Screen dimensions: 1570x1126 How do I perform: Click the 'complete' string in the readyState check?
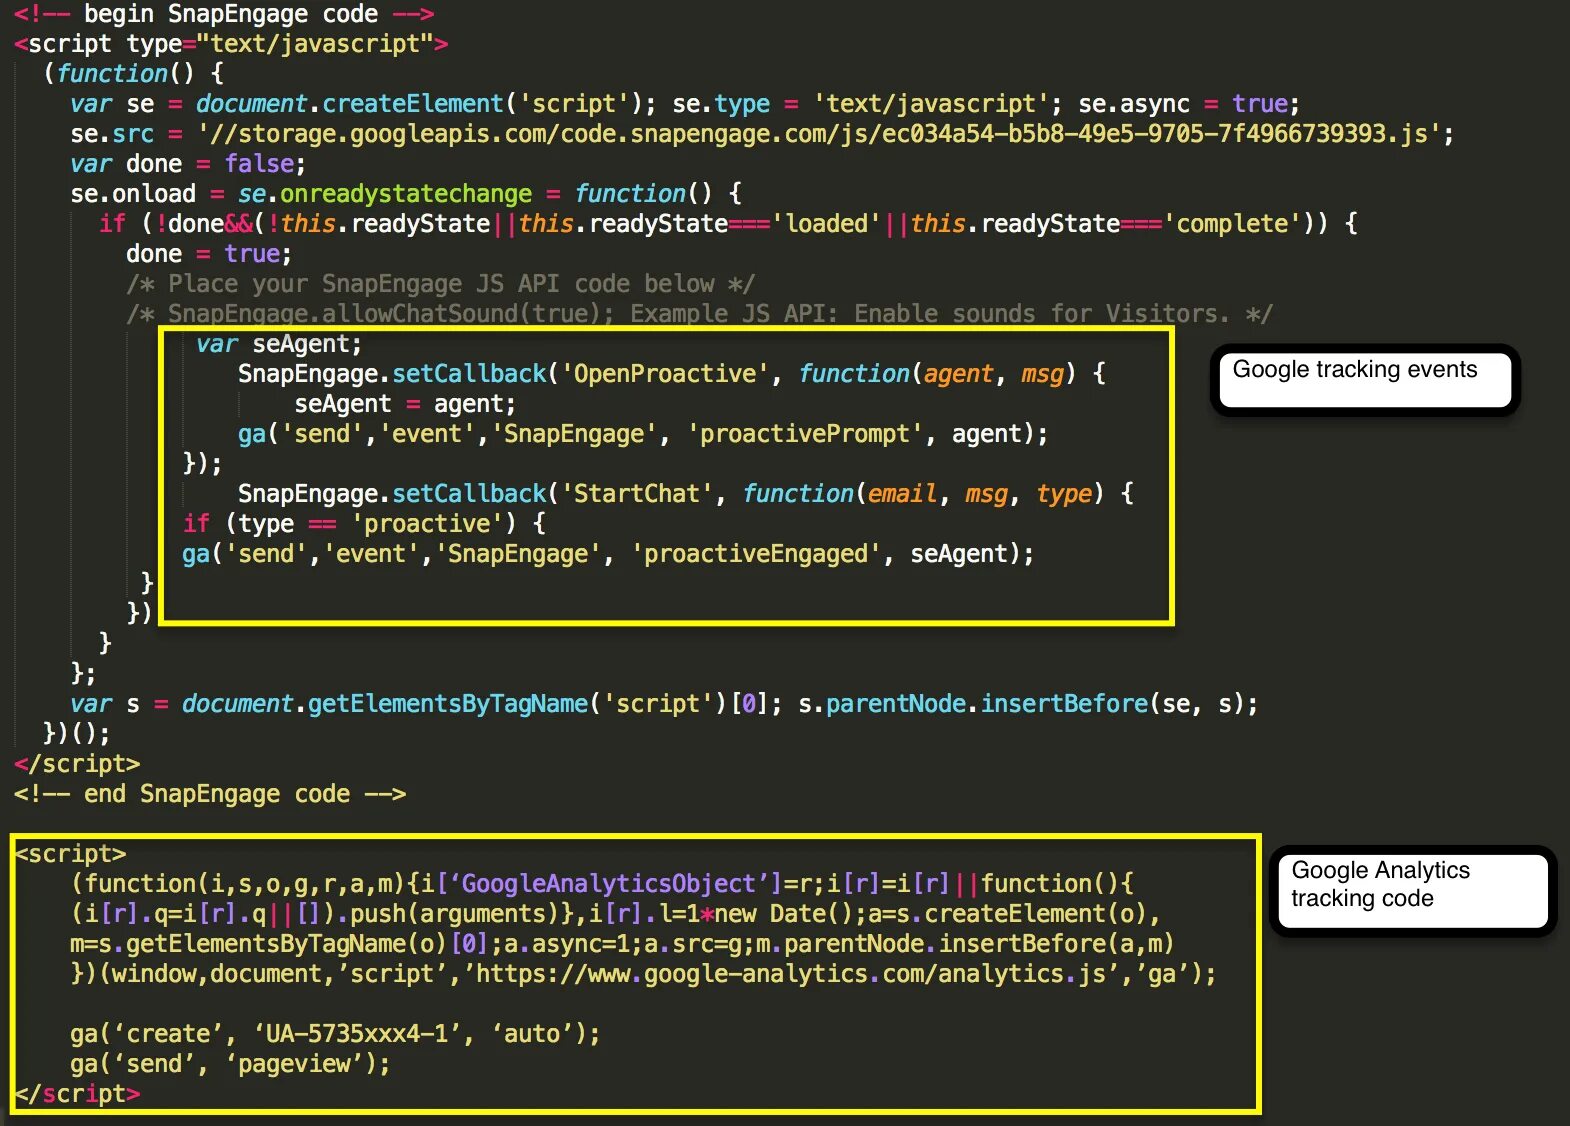(x=1231, y=224)
